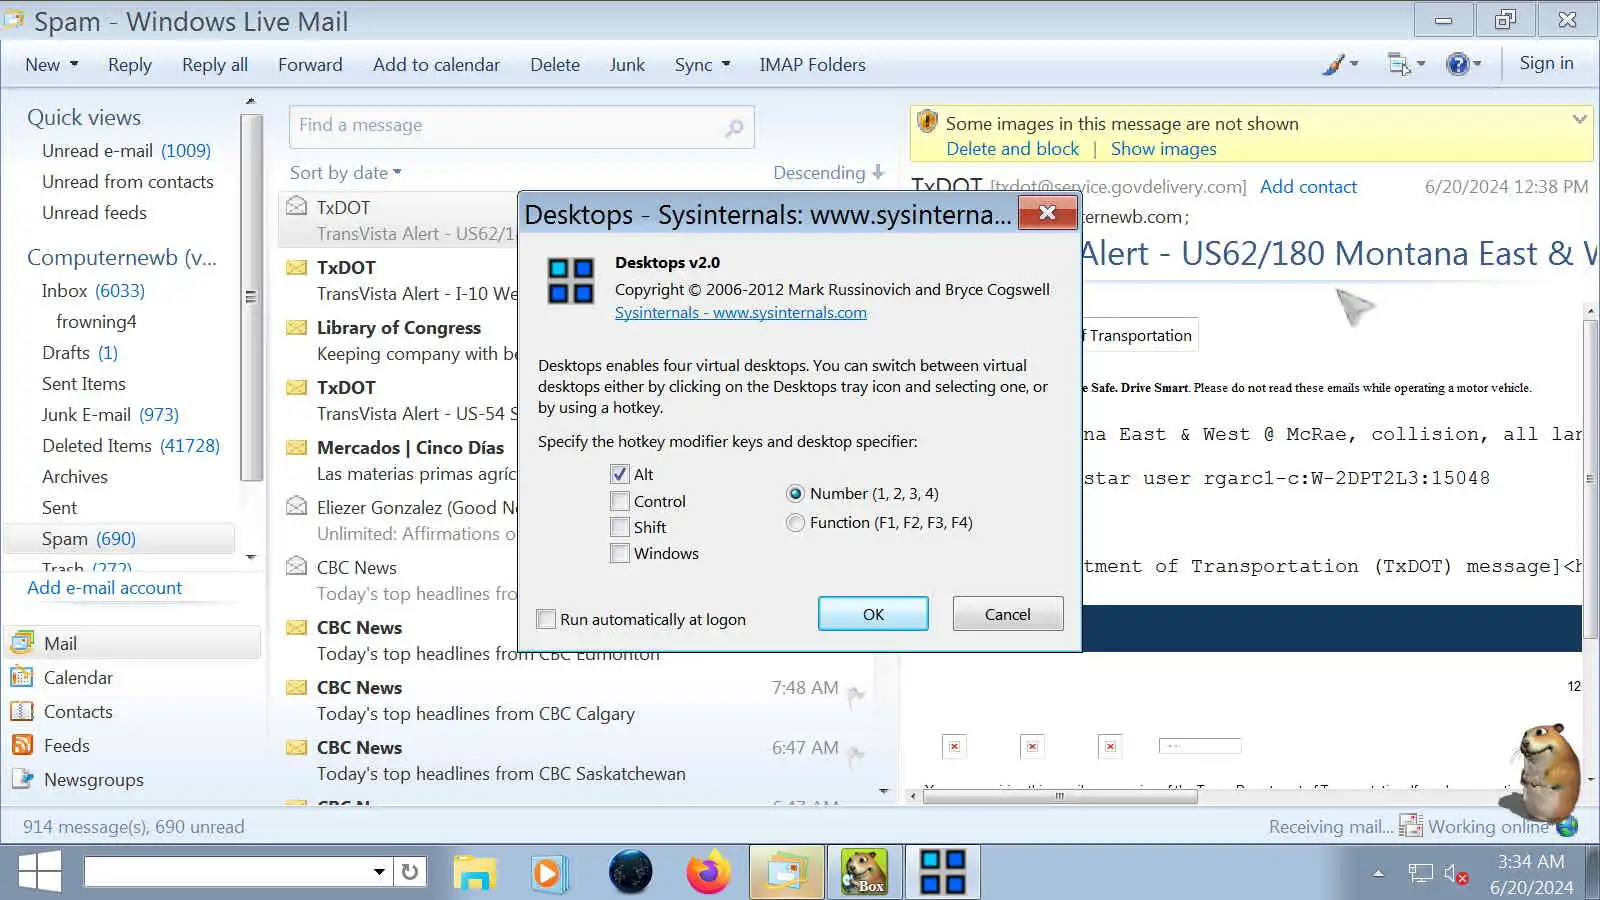
Task: Uncheck the Alt modifier checkbox
Action: click(620, 474)
